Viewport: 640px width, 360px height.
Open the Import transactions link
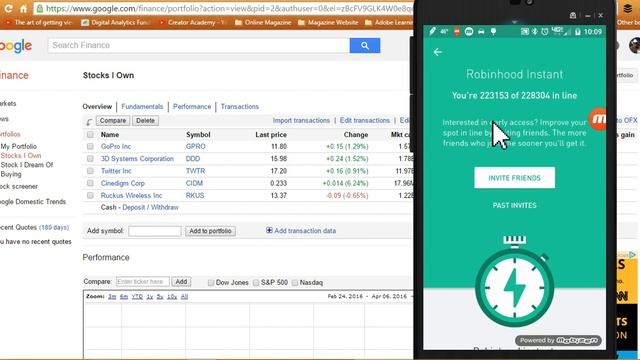301,120
